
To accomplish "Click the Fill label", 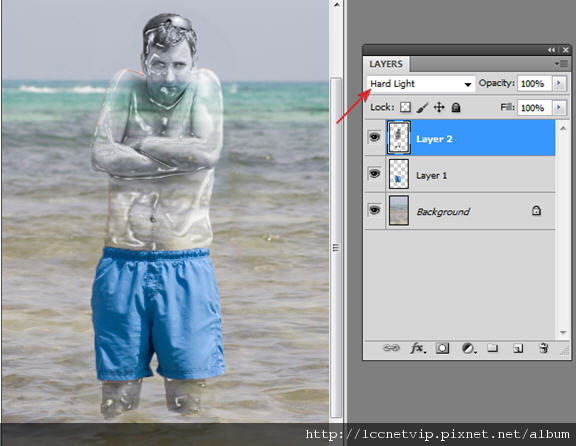I will click(x=507, y=107).
